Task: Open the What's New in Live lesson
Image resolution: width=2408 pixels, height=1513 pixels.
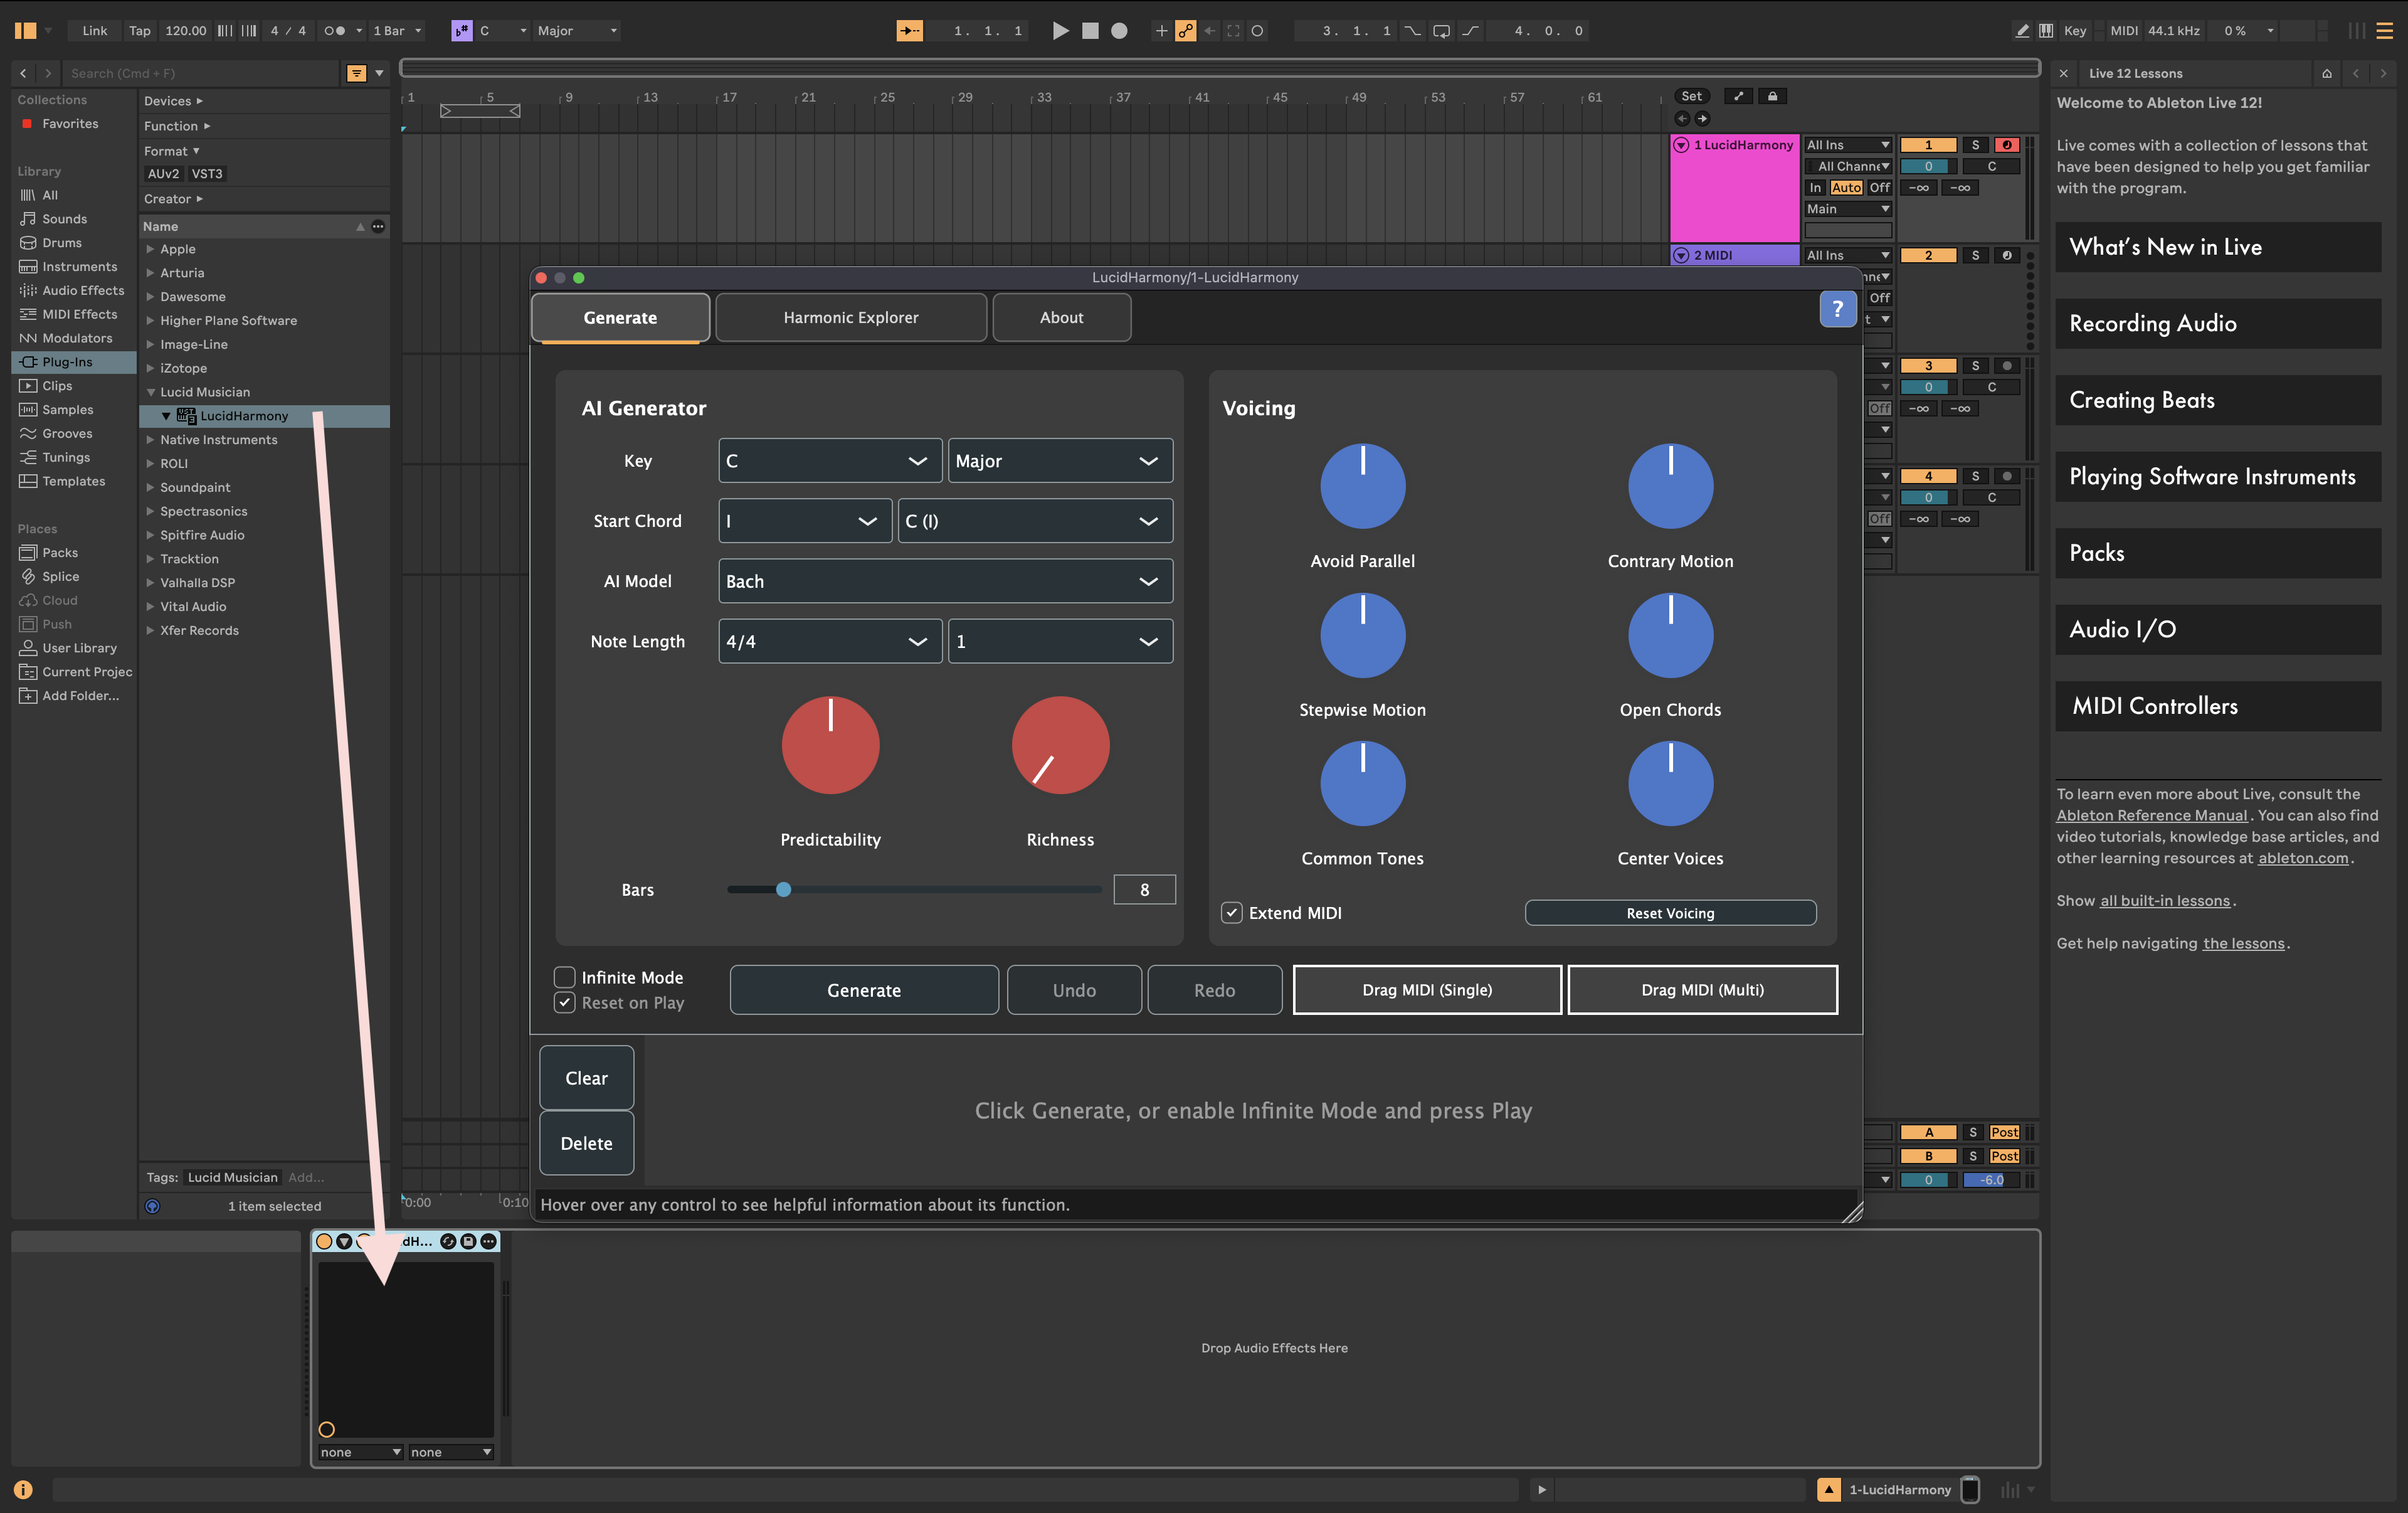Action: pos(2217,247)
